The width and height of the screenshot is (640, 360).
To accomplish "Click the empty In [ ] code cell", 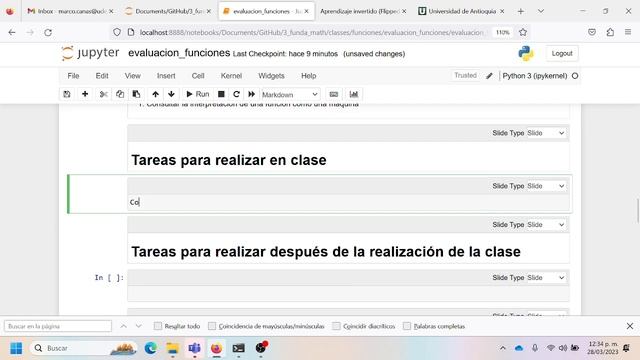I will coord(348,293).
